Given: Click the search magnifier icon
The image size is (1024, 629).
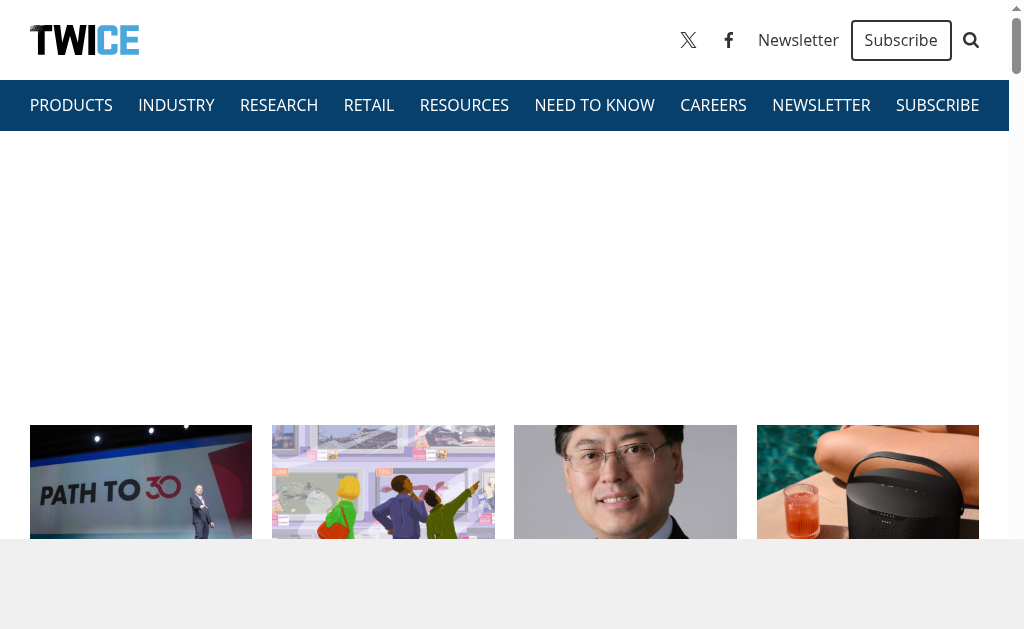Looking at the screenshot, I should click(x=971, y=40).
